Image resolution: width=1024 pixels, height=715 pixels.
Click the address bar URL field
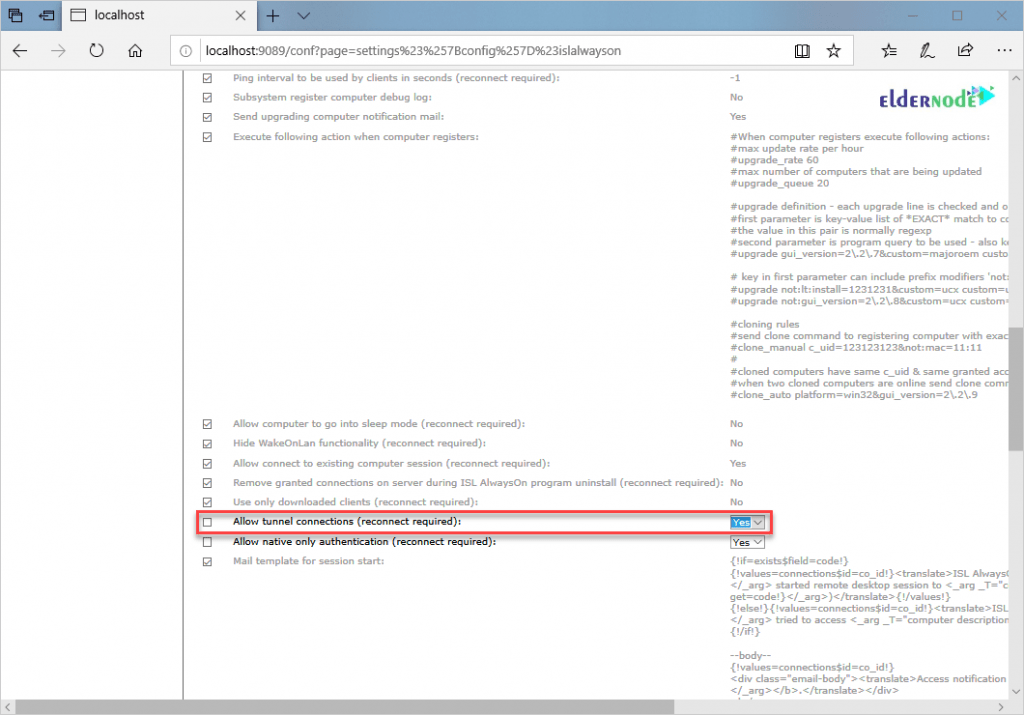tap(480, 51)
